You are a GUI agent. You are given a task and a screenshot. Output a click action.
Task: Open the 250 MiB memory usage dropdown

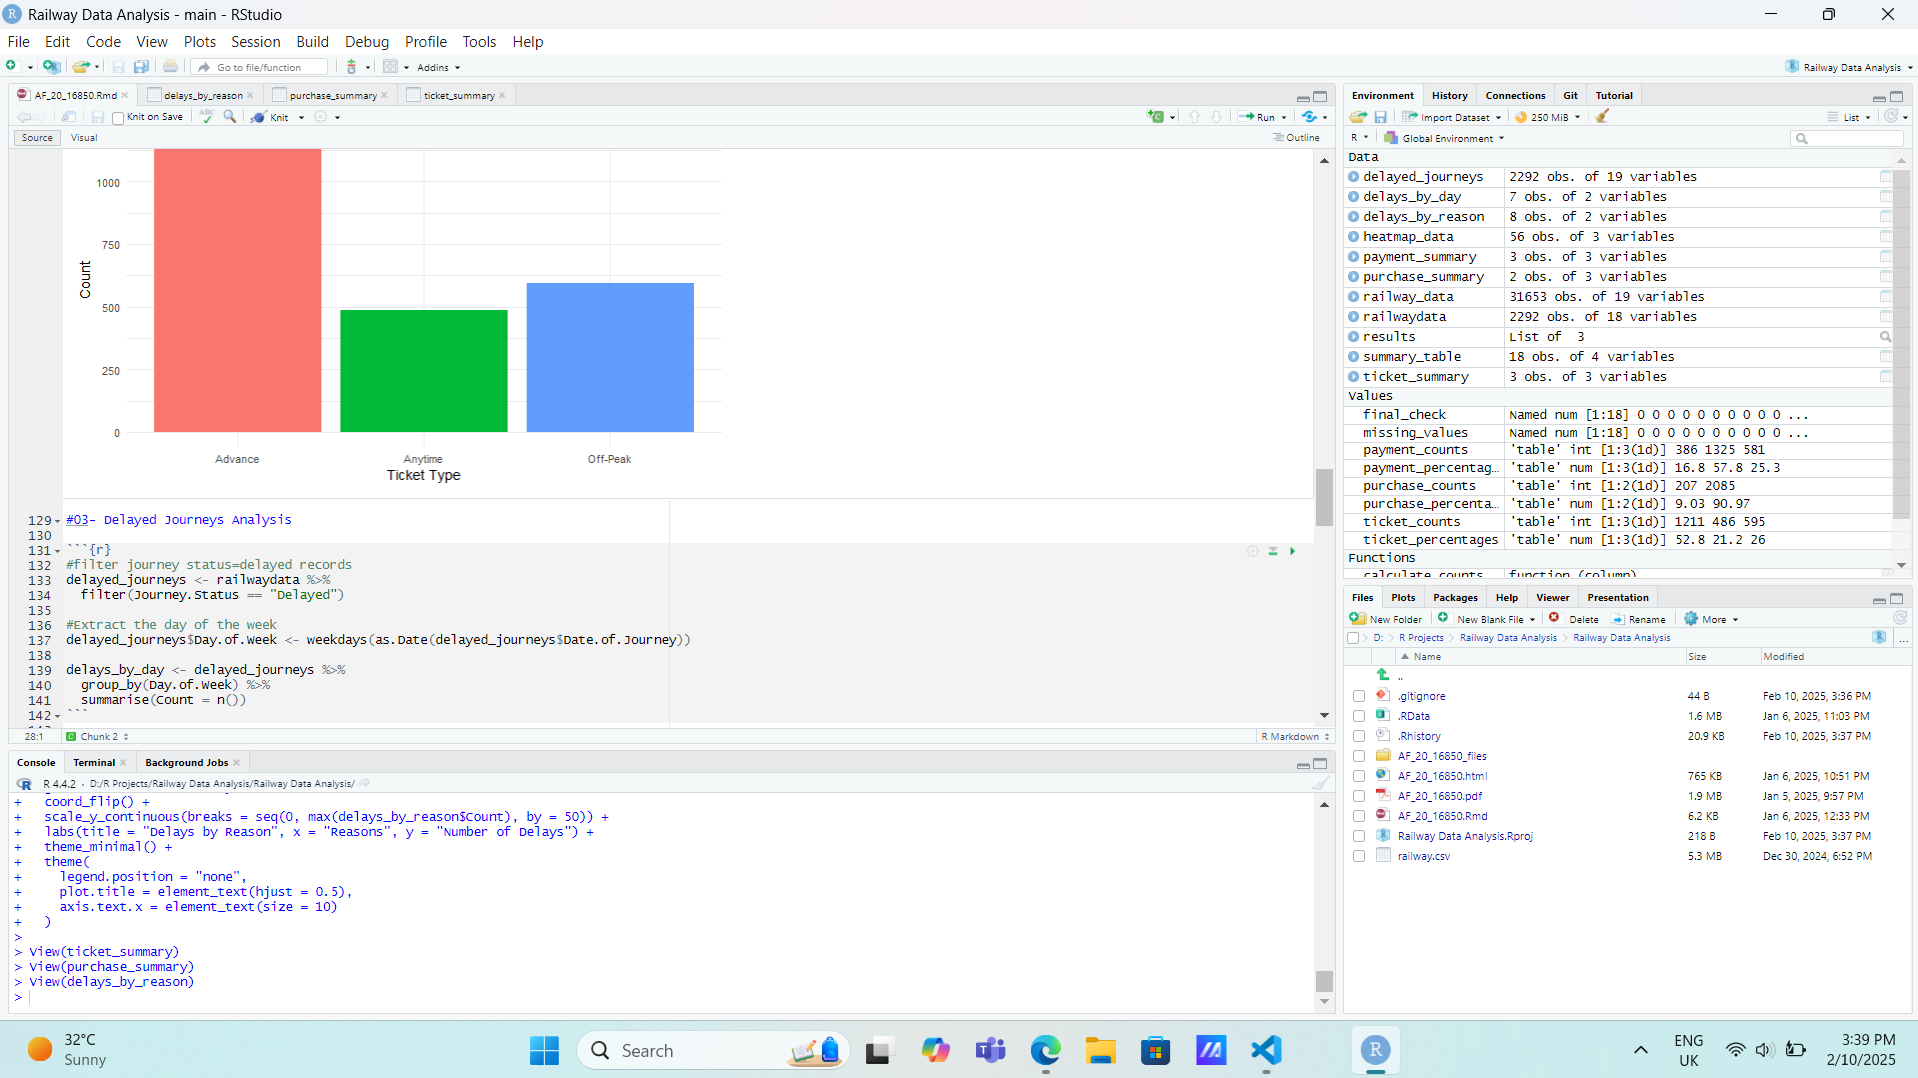coord(1548,117)
